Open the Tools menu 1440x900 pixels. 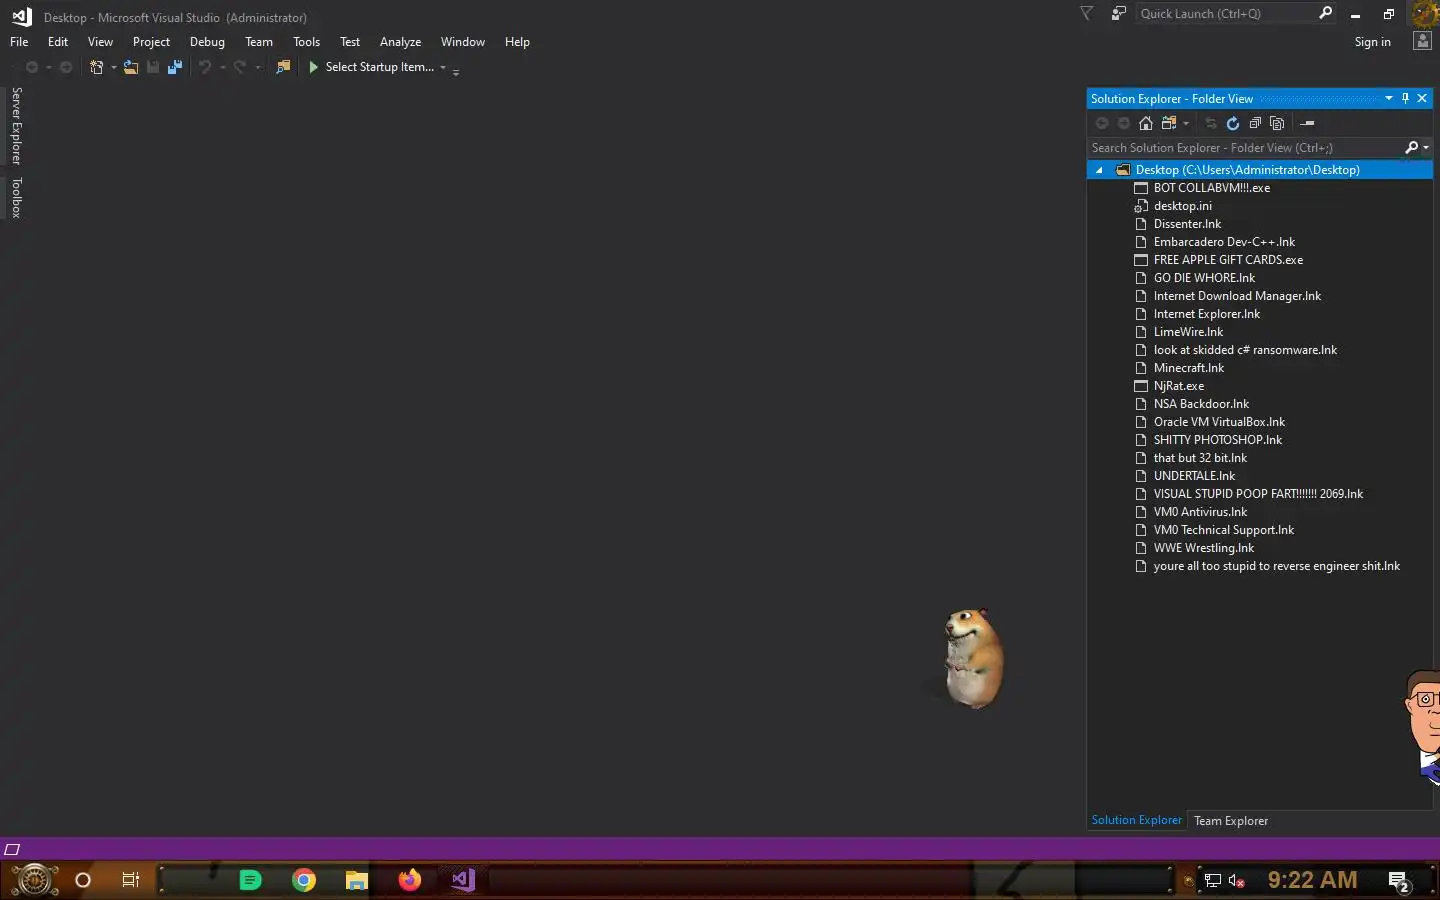click(x=306, y=42)
